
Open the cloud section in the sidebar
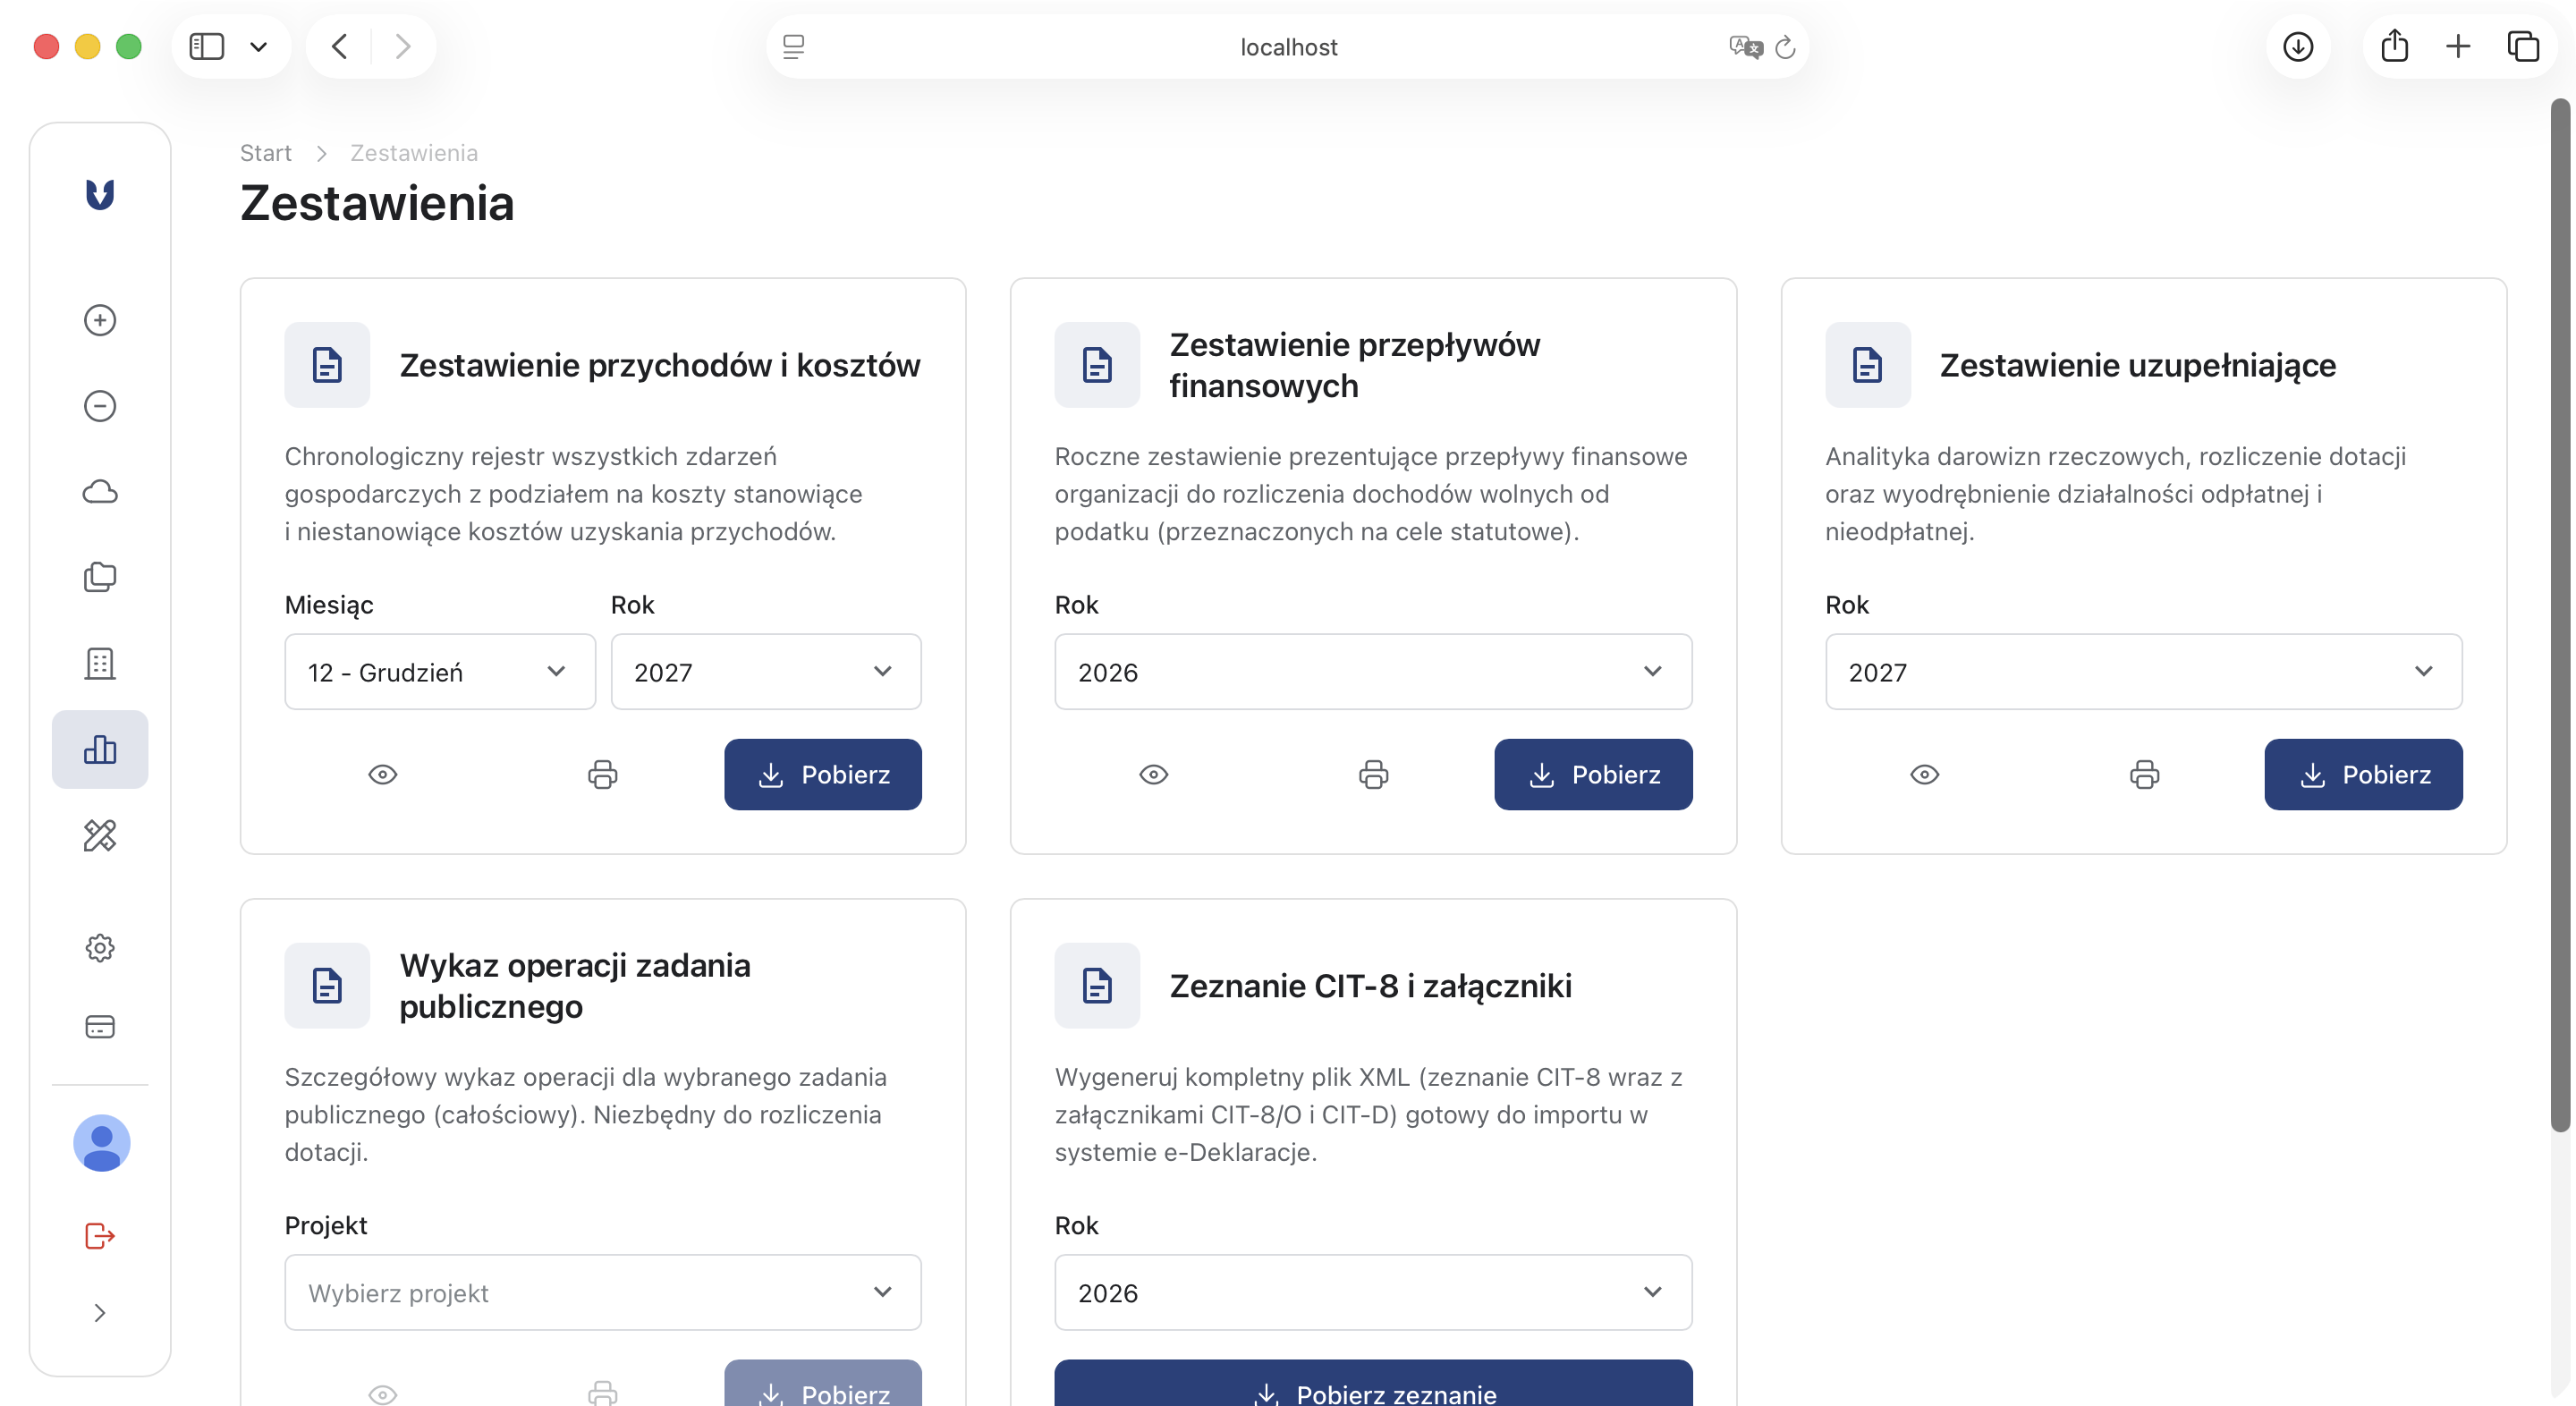click(x=100, y=492)
